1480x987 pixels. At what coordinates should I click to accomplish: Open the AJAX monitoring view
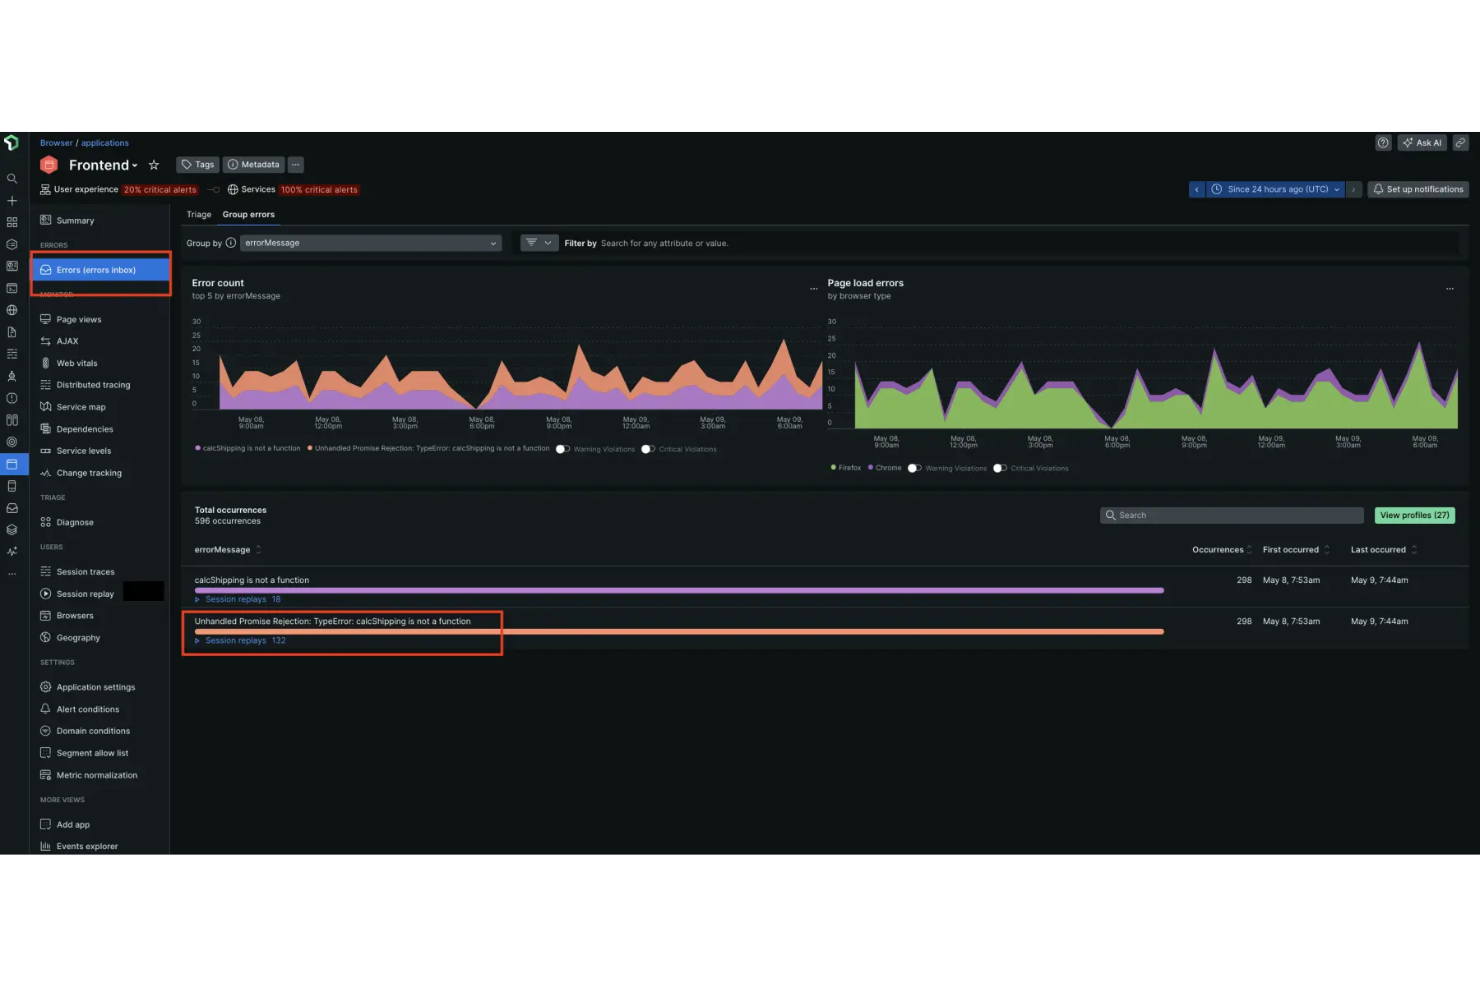tap(69, 340)
